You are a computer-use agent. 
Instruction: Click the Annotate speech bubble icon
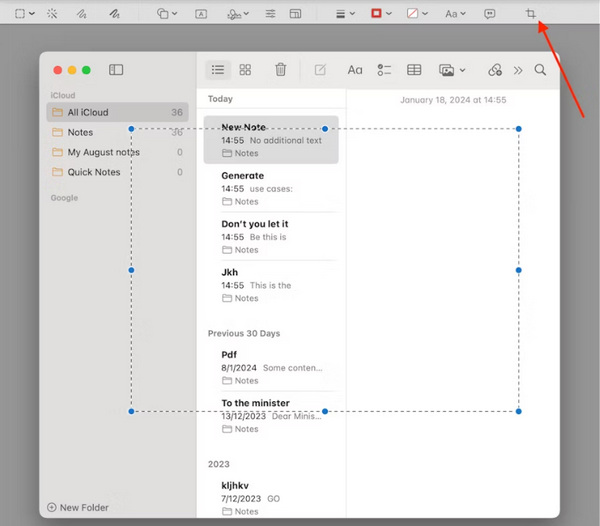pos(489,14)
